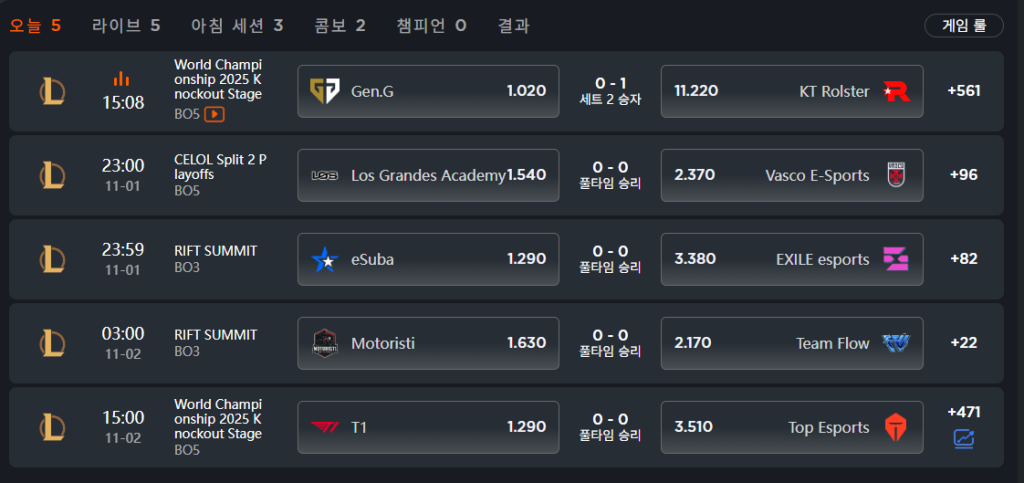This screenshot has width=1024, height=483.
Task: Expand +96 more markets for Los Grandes match
Action: tap(964, 175)
